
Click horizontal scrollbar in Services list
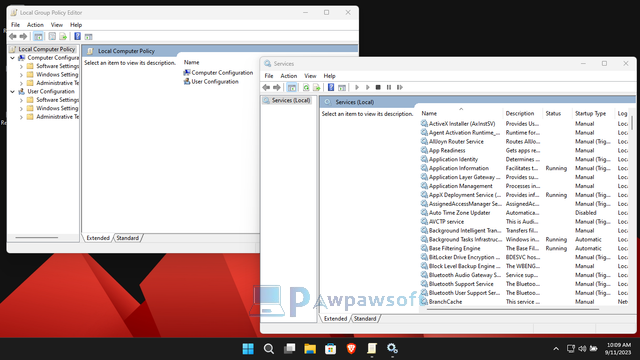(x=512, y=309)
